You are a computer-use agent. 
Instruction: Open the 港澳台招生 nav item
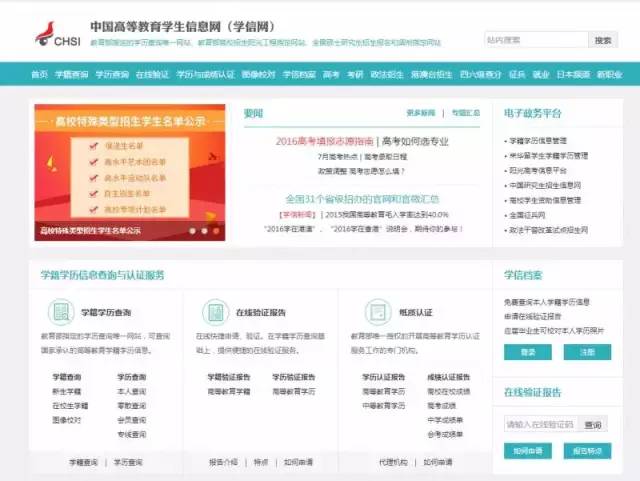point(431,74)
